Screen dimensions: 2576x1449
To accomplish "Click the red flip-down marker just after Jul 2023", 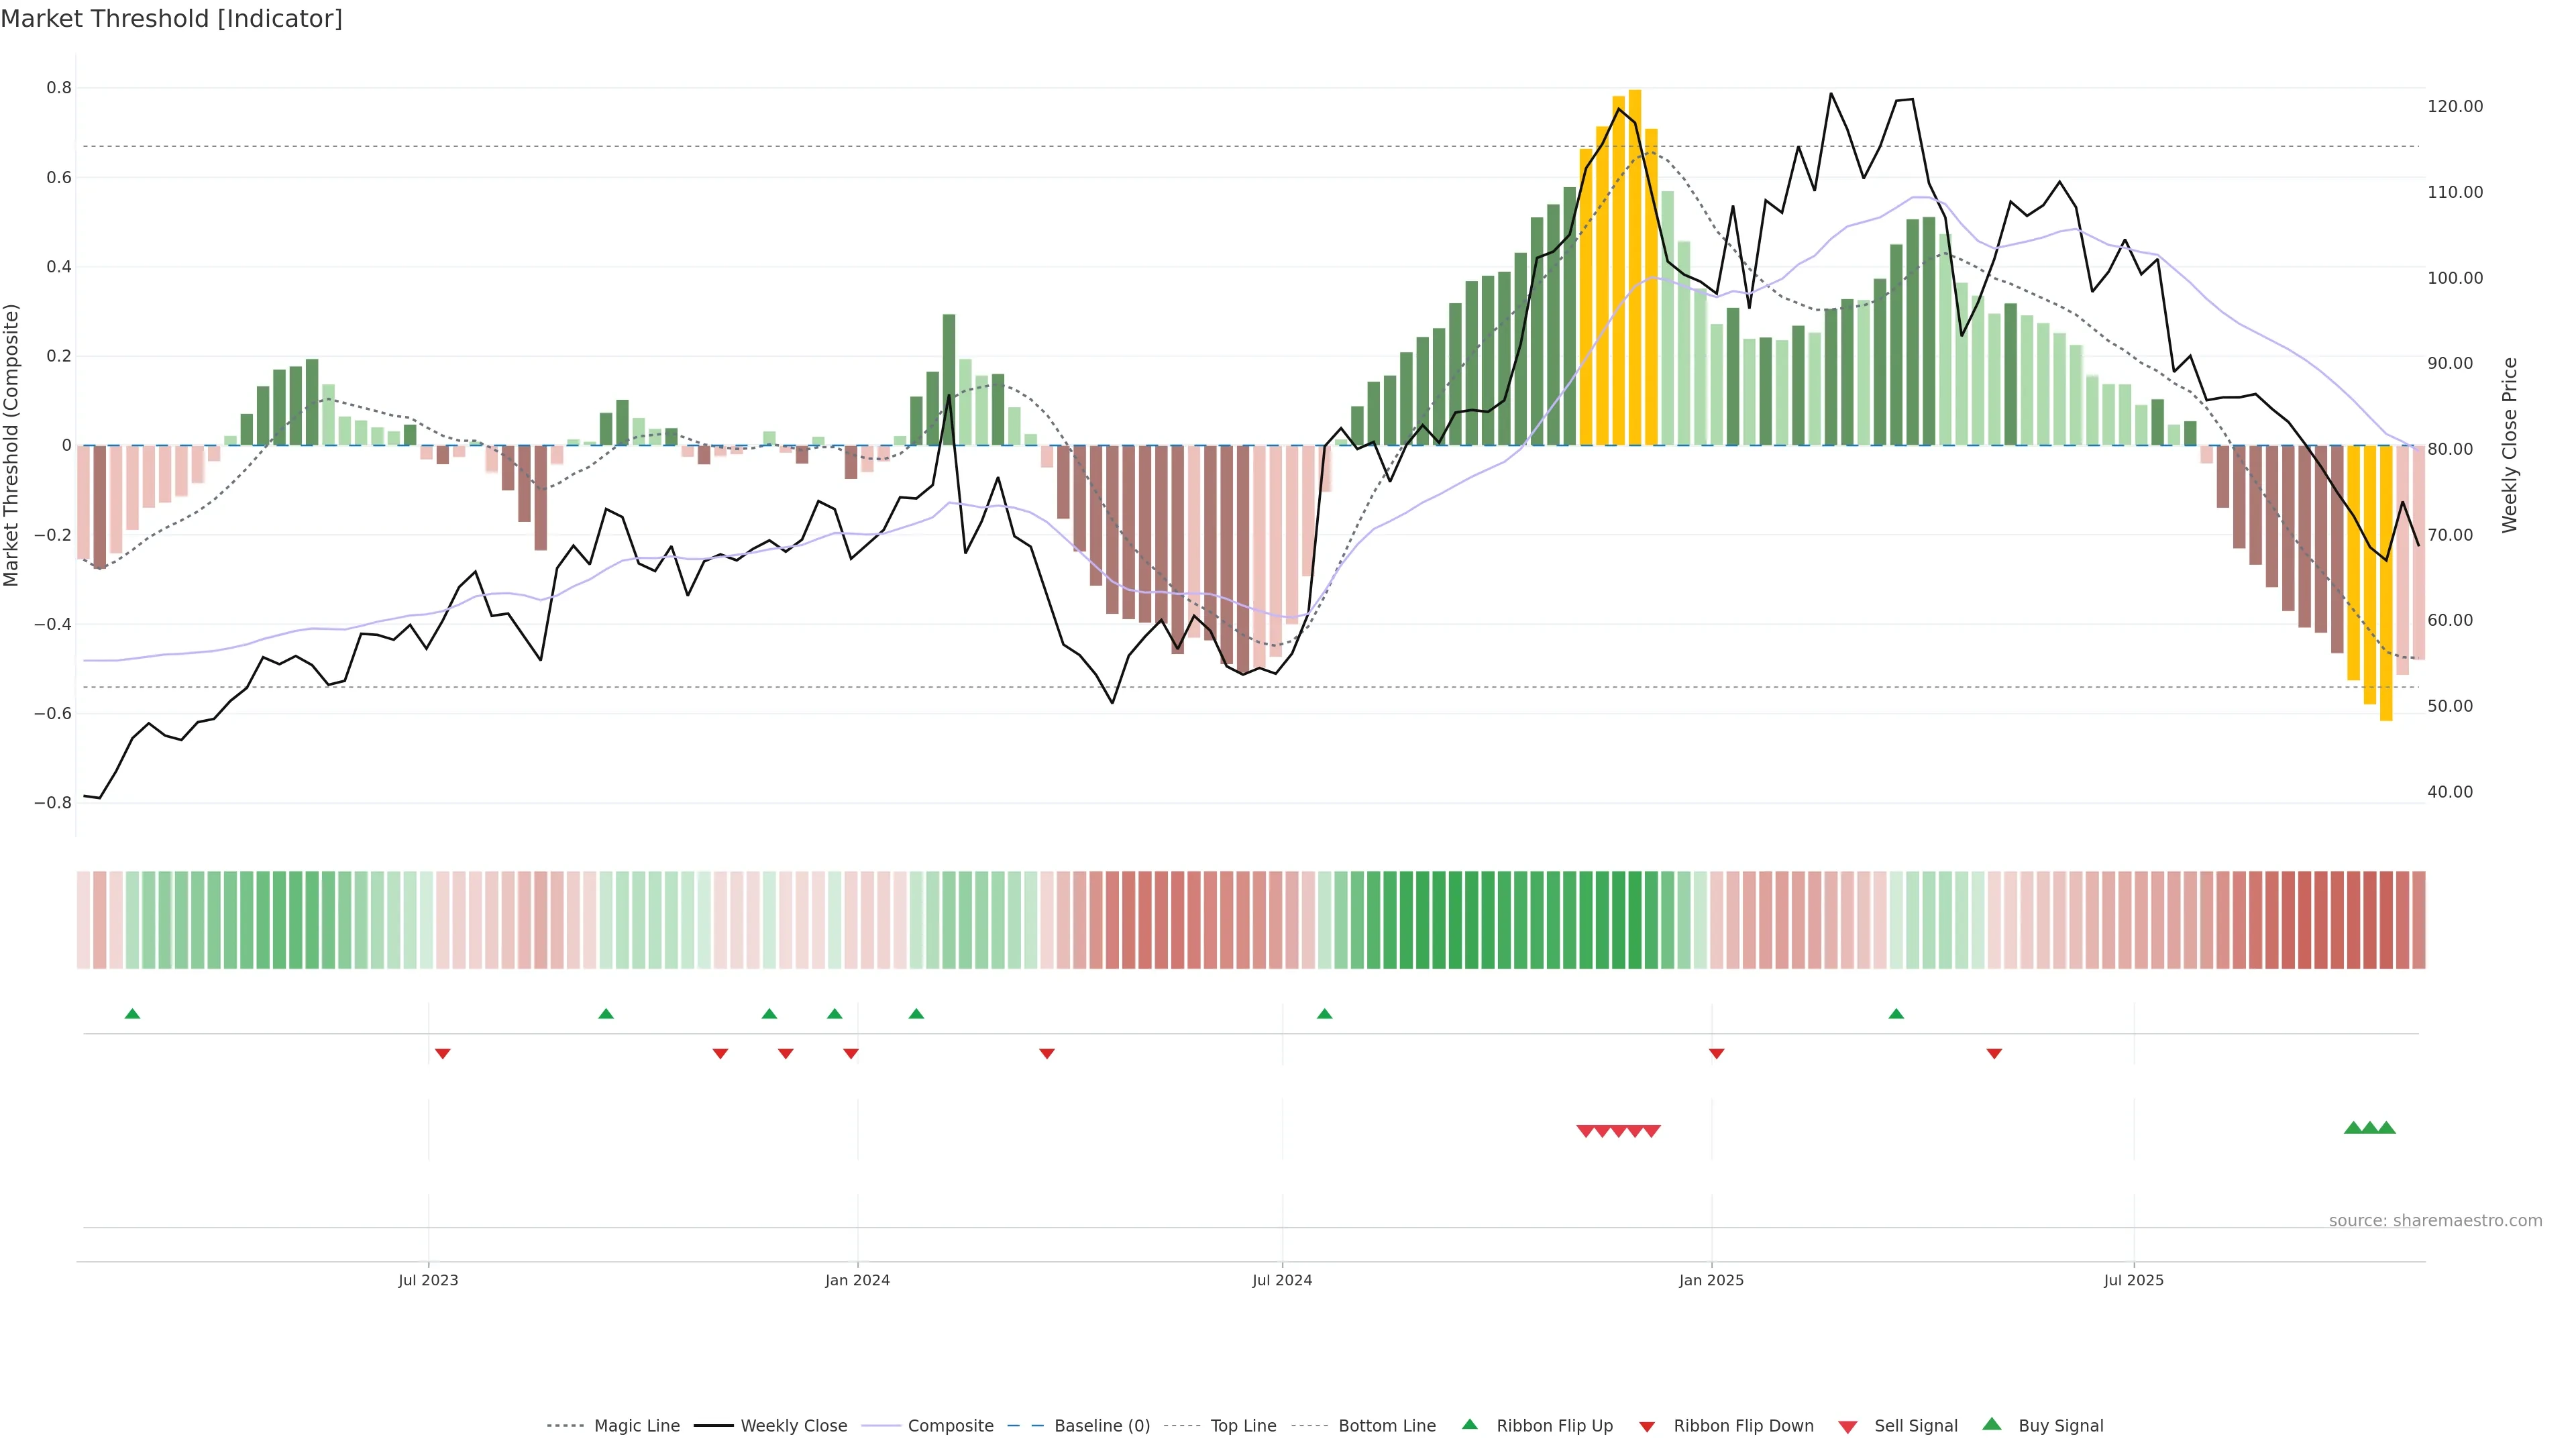I will (x=443, y=1054).
